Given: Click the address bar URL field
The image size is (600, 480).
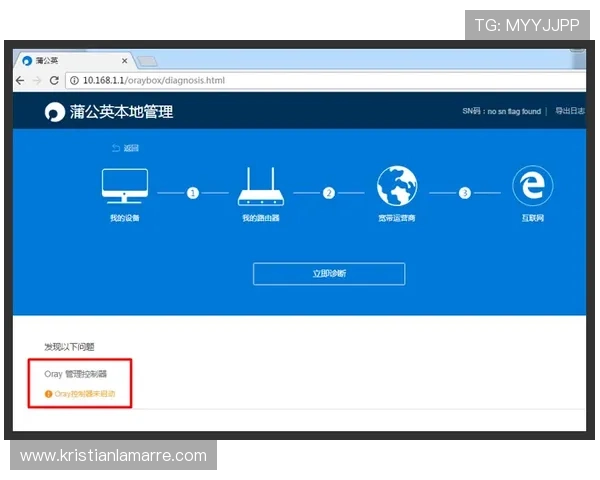Looking at the screenshot, I should pos(325,80).
